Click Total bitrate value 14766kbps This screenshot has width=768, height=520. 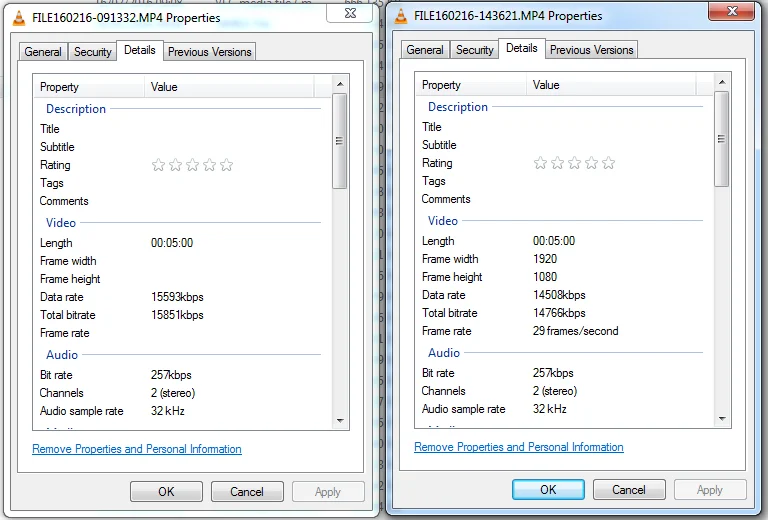(559, 313)
